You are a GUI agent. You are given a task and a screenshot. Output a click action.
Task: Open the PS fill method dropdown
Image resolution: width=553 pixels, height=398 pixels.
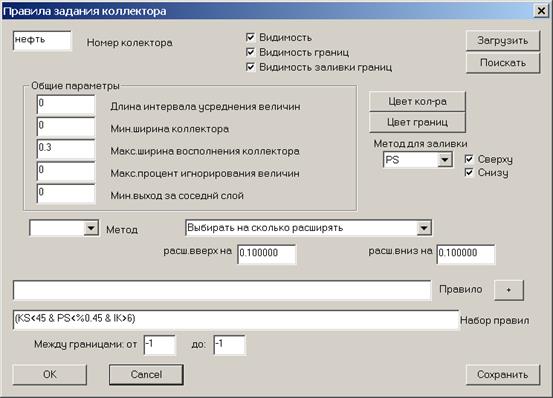(445, 160)
